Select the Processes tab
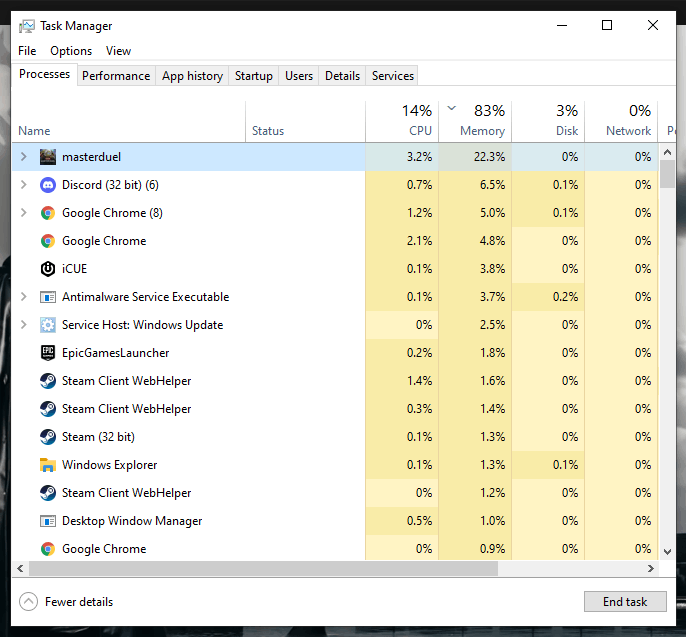The width and height of the screenshot is (686, 637). coord(44,74)
